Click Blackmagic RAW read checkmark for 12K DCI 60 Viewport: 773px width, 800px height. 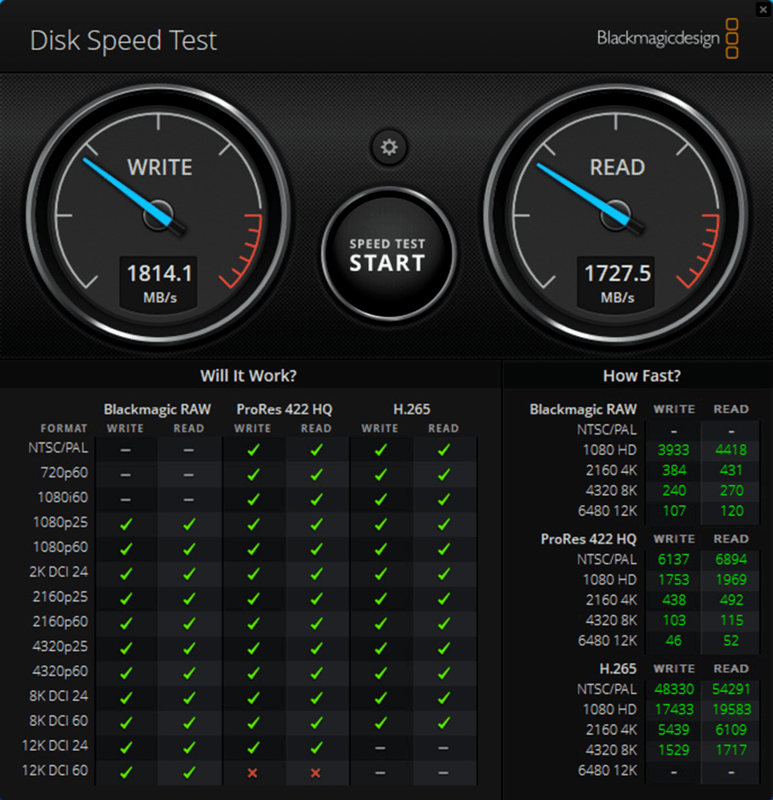189,772
